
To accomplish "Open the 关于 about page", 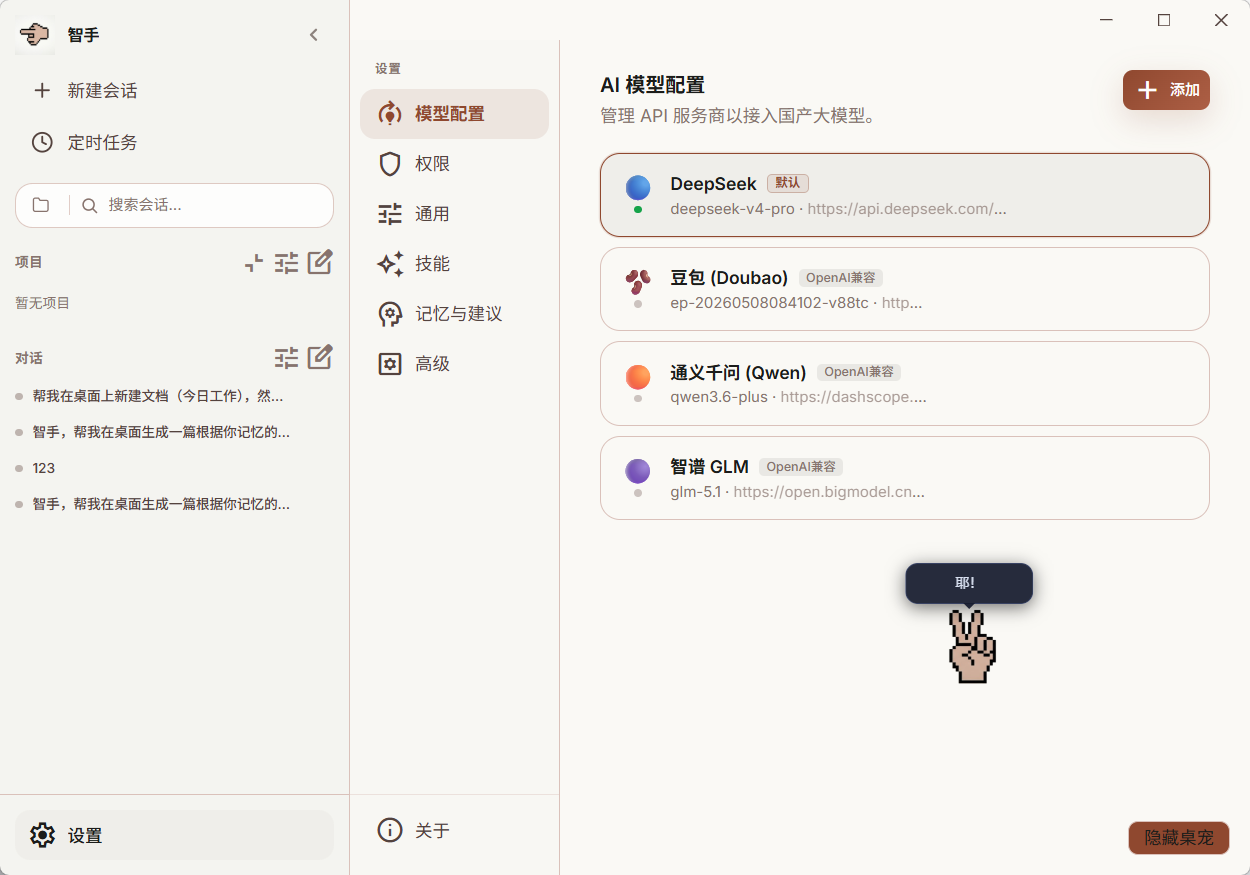I will tap(454, 830).
